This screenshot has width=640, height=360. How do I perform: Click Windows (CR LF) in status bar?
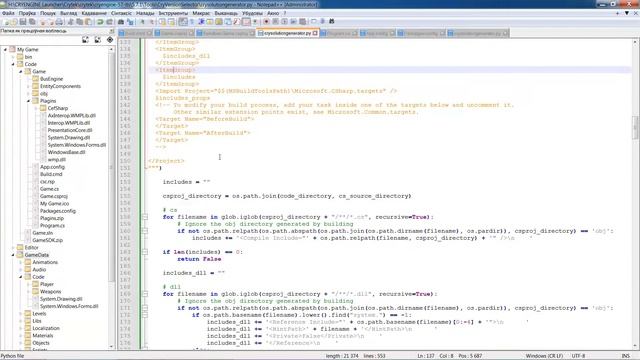click(544, 356)
